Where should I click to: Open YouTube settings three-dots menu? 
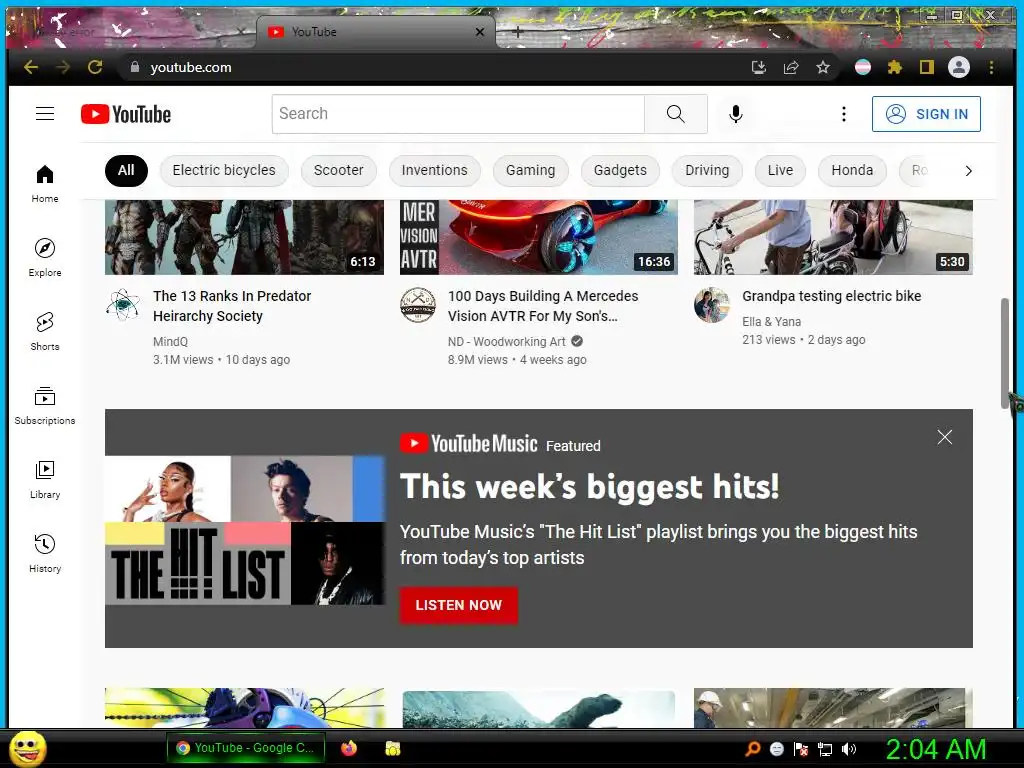[844, 114]
